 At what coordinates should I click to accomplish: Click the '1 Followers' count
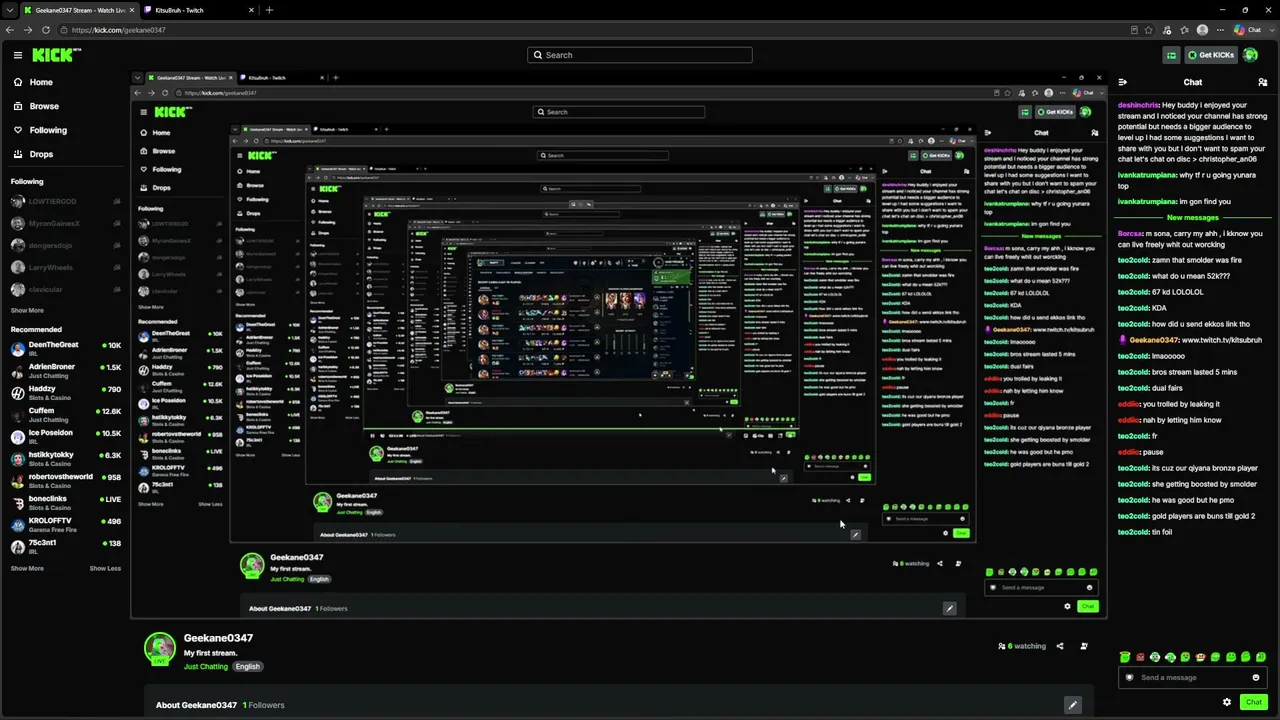pyautogui.click(x=264, y=705)
